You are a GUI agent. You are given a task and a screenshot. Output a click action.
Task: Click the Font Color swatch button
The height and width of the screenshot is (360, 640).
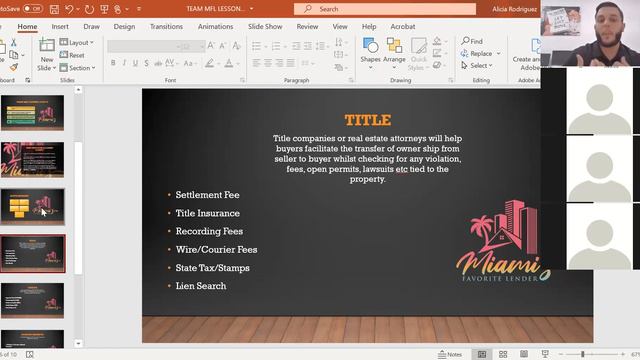click(229, 63)
